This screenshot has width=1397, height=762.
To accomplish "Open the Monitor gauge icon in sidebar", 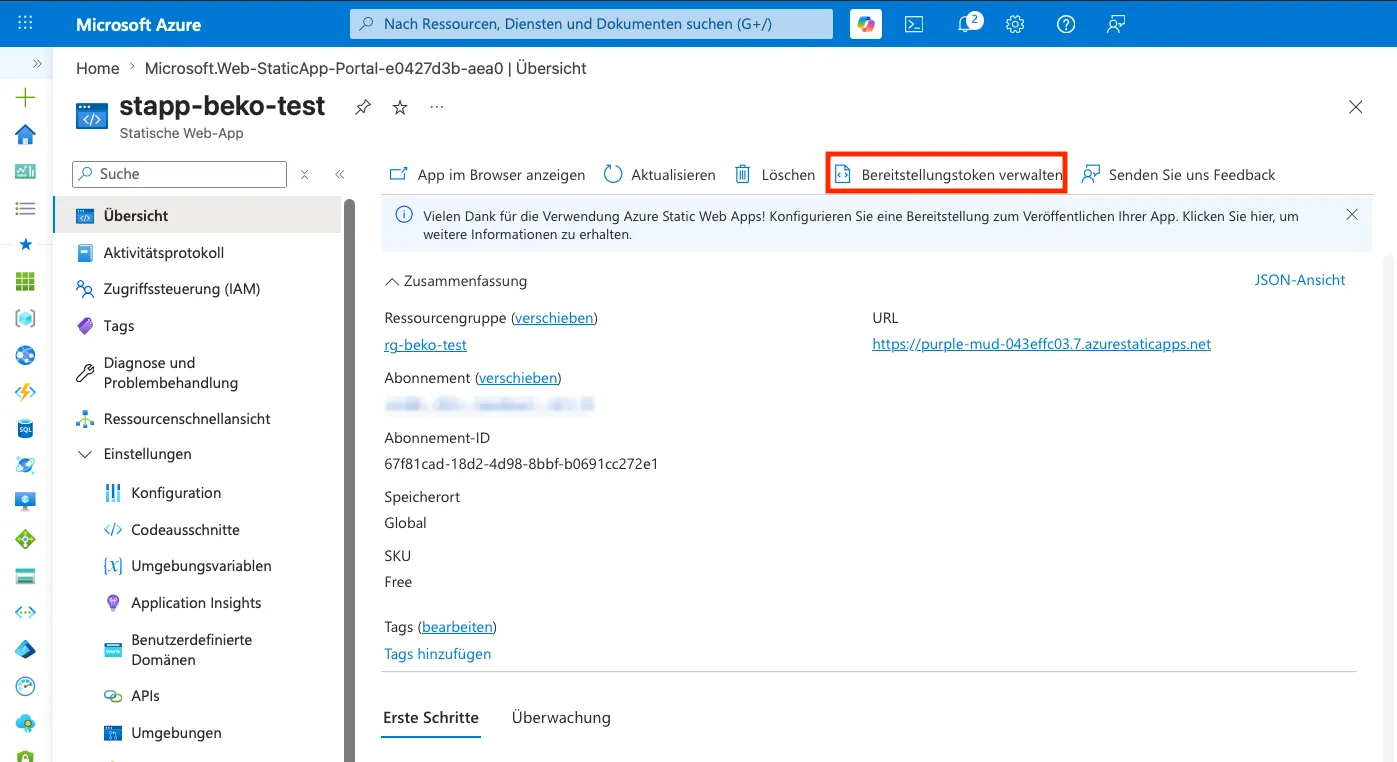I will [26, 687].
